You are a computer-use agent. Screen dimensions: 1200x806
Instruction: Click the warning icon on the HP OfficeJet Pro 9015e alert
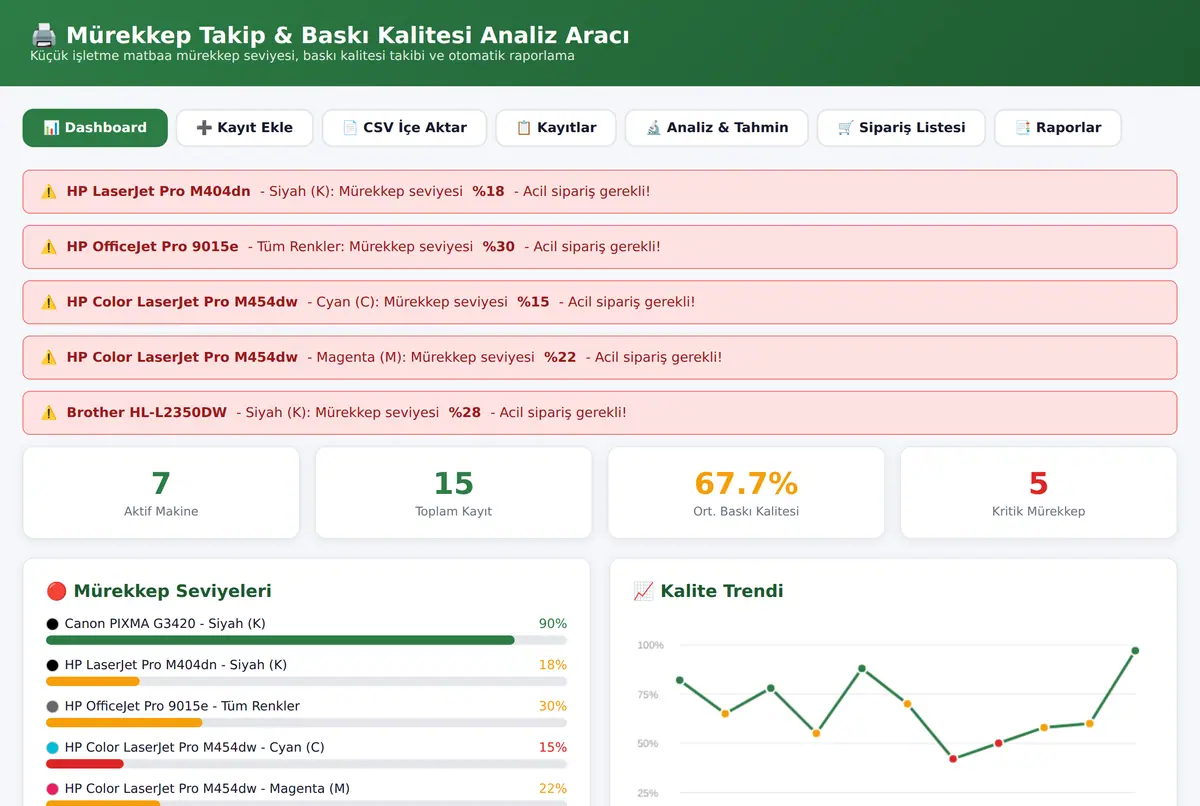pyautogui.click(x=49, y=247)
